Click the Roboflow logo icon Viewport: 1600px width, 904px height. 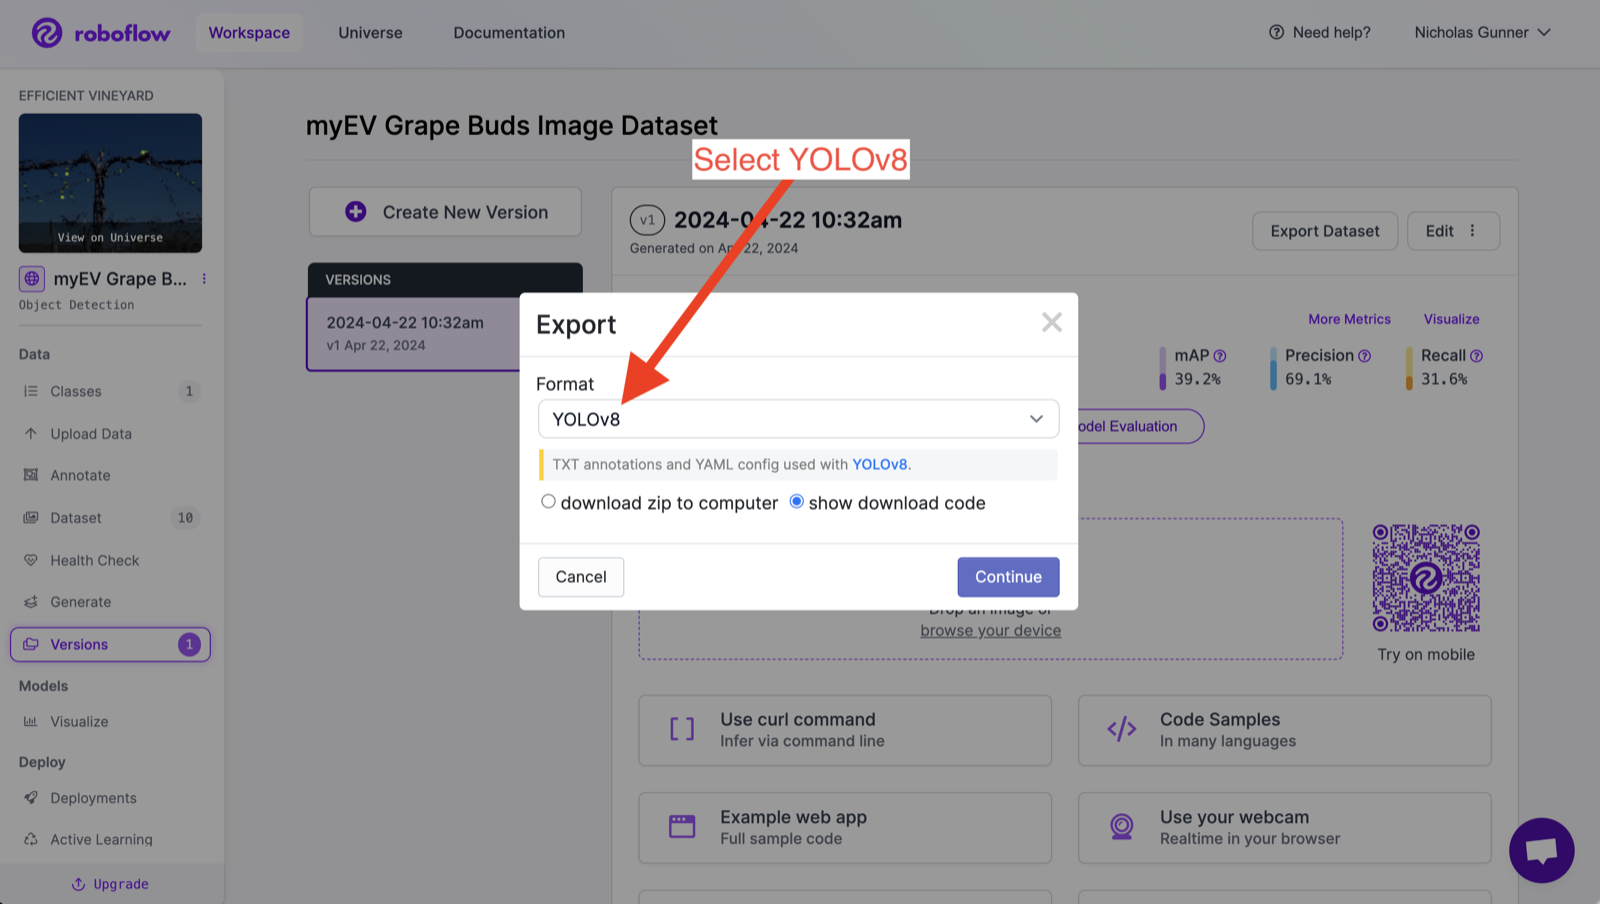coord(47,33)
